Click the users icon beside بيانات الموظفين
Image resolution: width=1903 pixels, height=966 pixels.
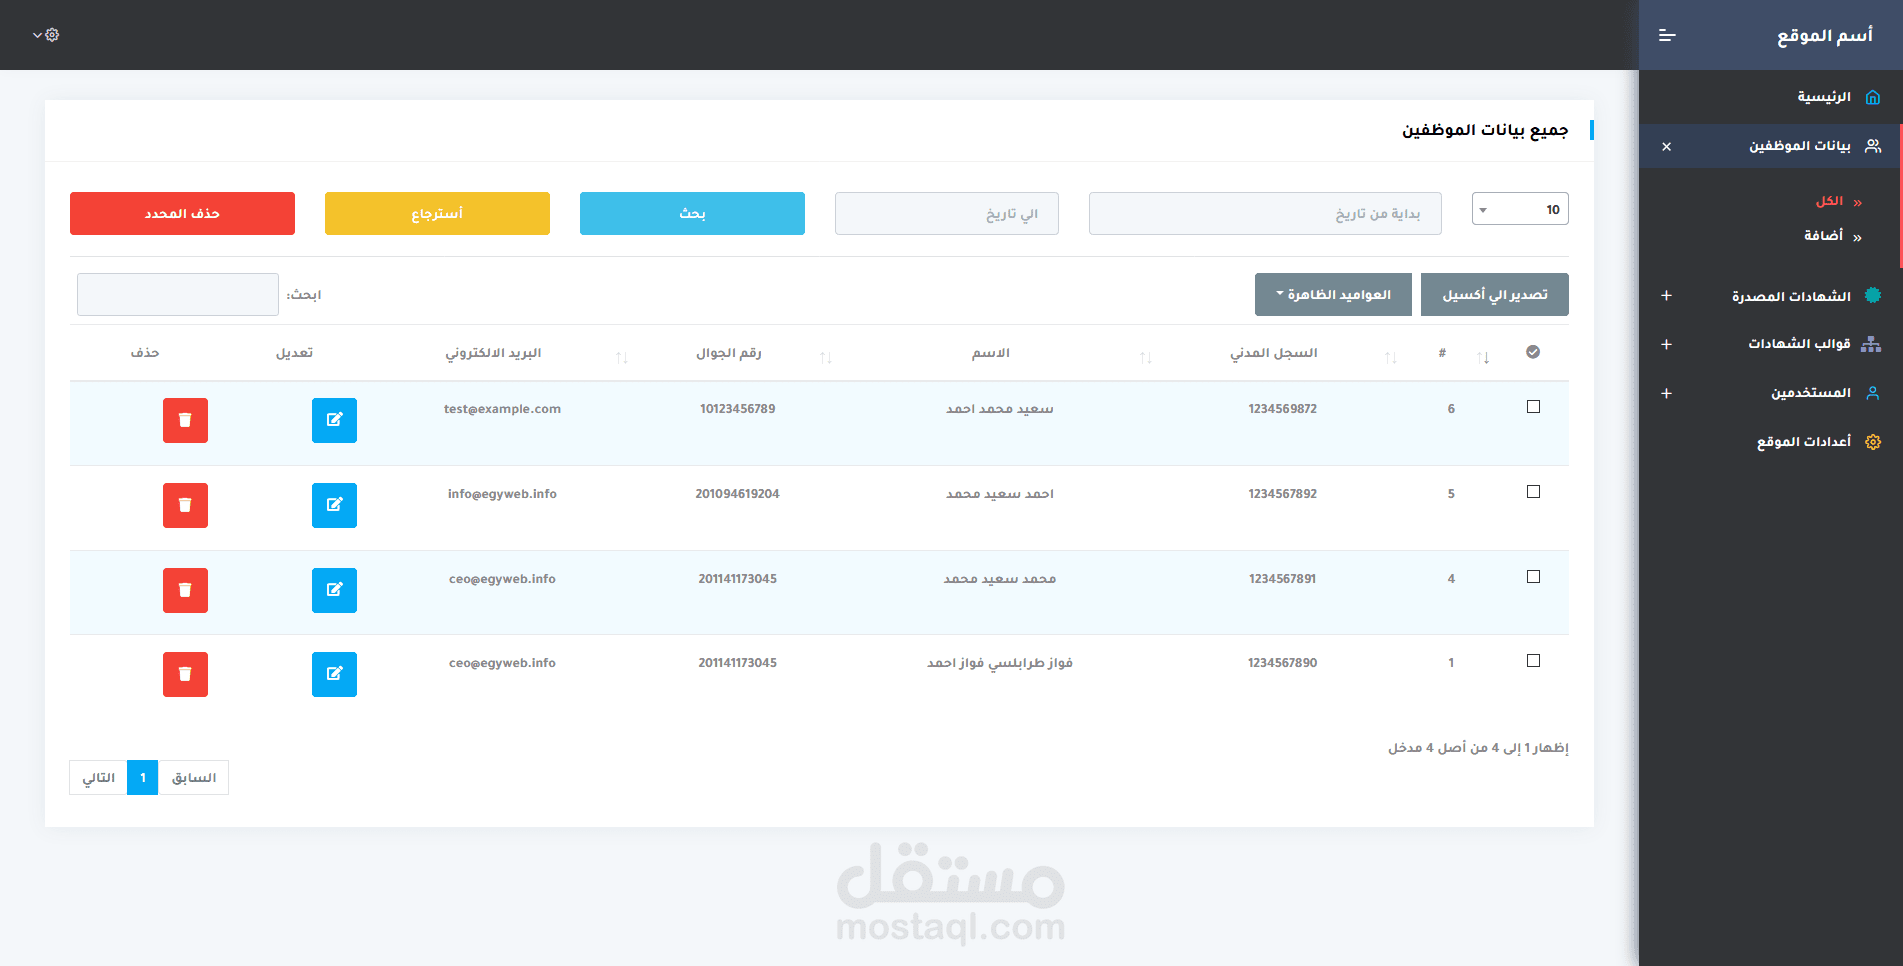coord(1873,146)
